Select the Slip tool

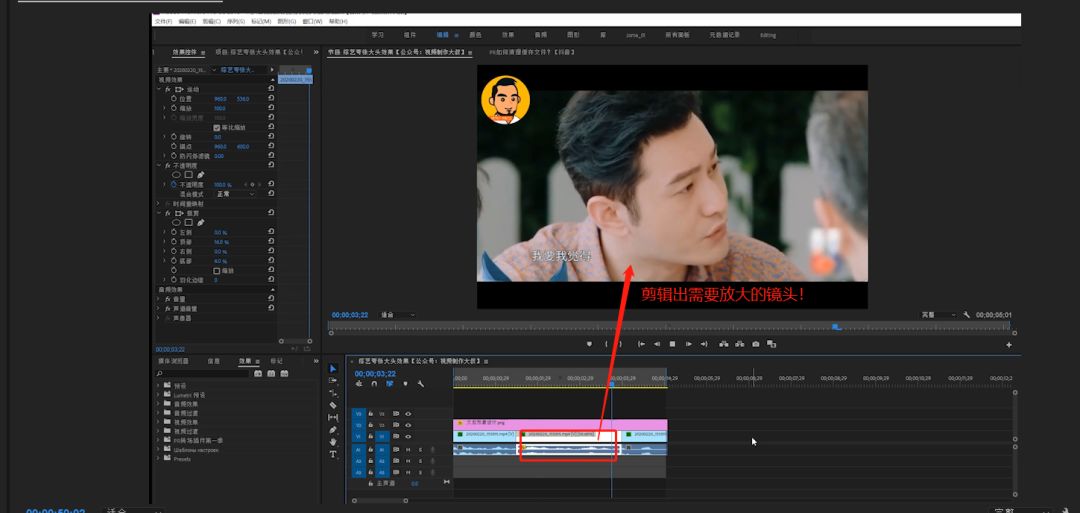click(333, 417)
